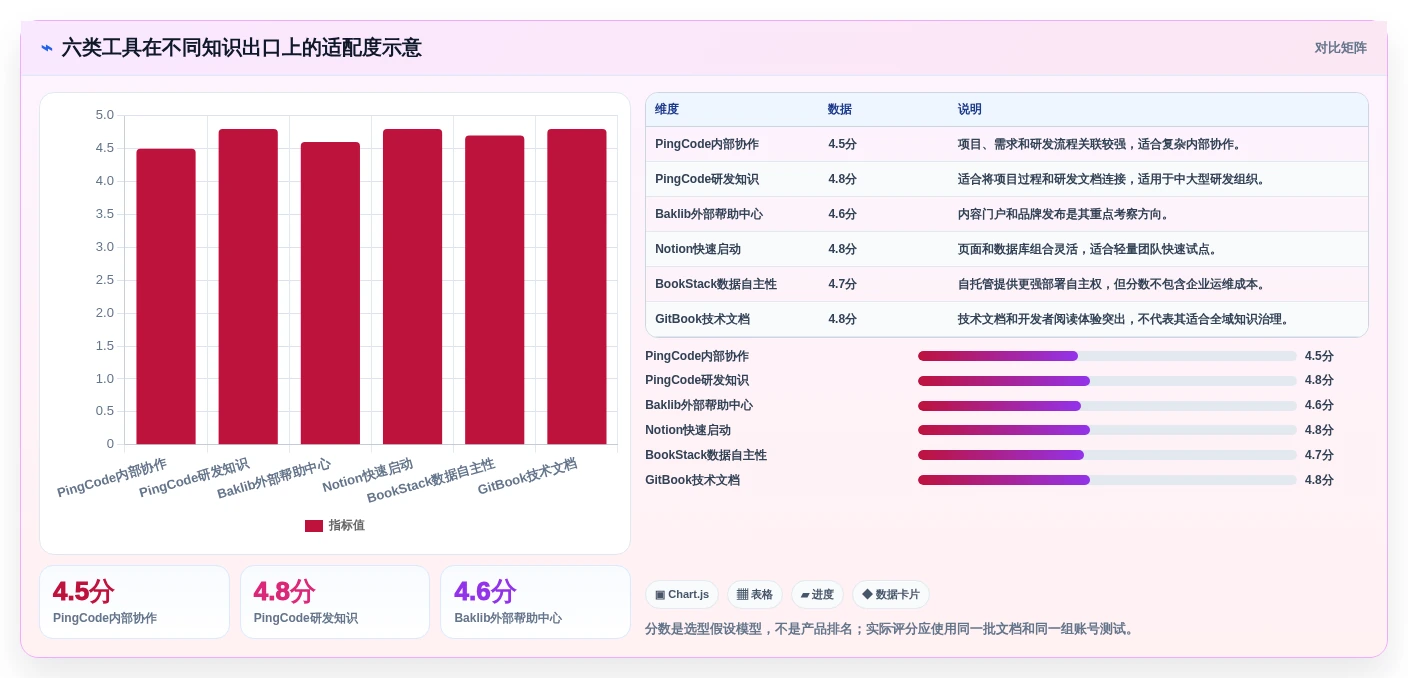Click the GitBook技术文档 progress bar
This screenshot has height=678, width=1408.
(x=1107, y=480)
